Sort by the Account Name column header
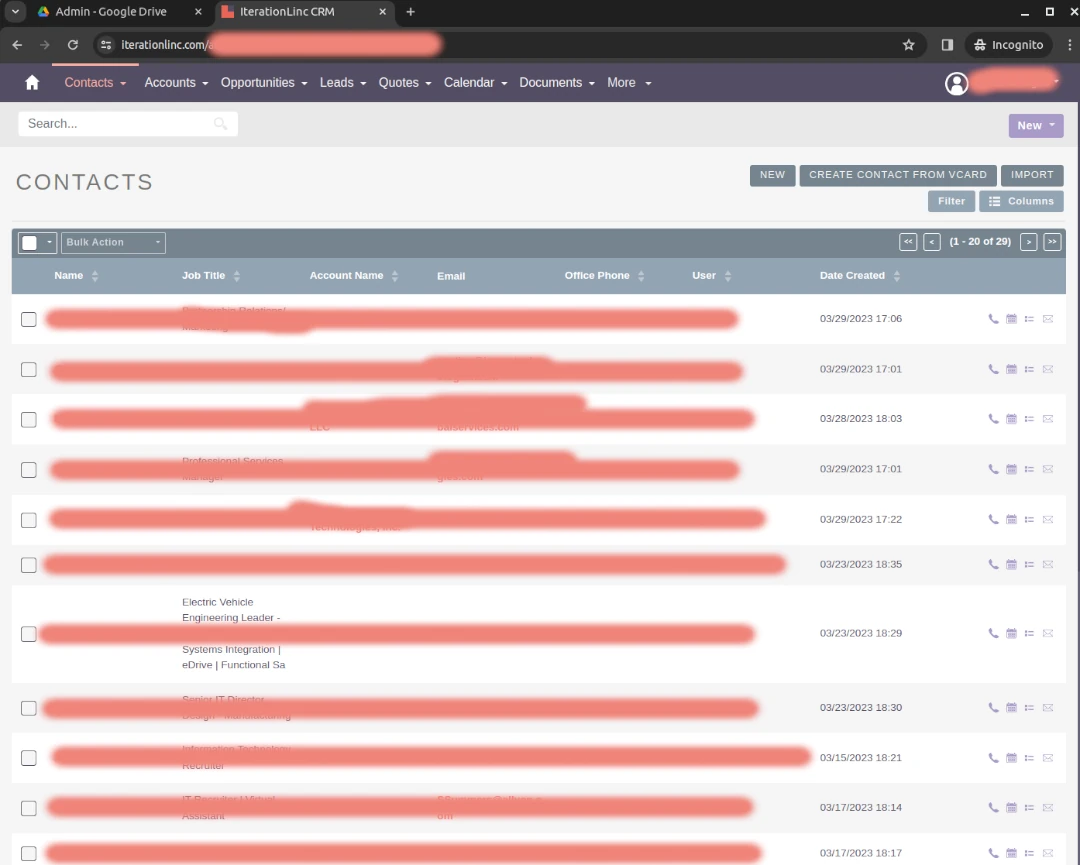The height and width of the screenshot is (865, 1080). [x=346, y=275]
